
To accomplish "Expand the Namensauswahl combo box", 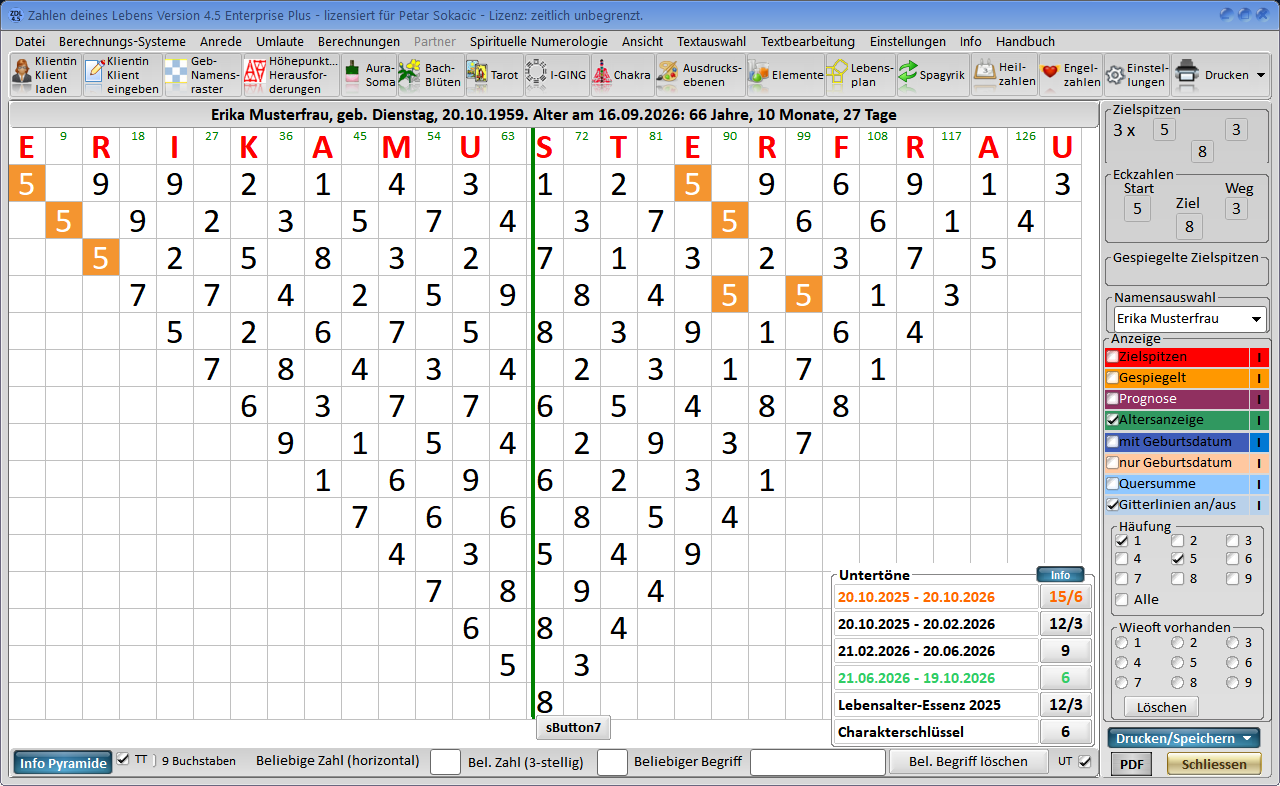I will point(1189,319).
